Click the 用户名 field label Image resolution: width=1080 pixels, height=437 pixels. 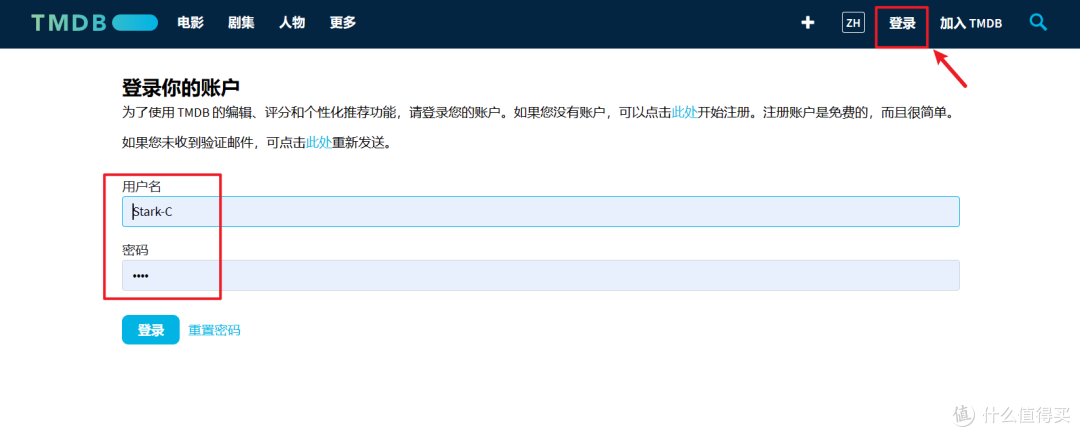pyautogui.click(x=141, y=186)
